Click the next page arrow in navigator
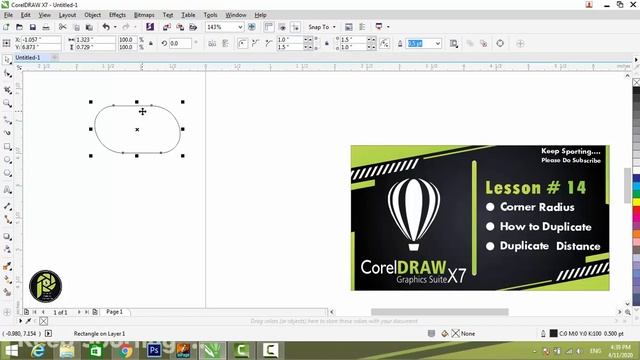The width and height of the screenshot is (640, 360). 79,312
